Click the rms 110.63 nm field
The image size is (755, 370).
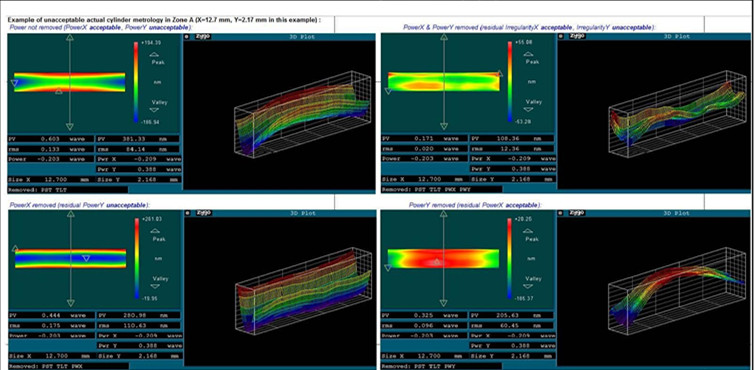pyautogui.click(x=139, y=325)
